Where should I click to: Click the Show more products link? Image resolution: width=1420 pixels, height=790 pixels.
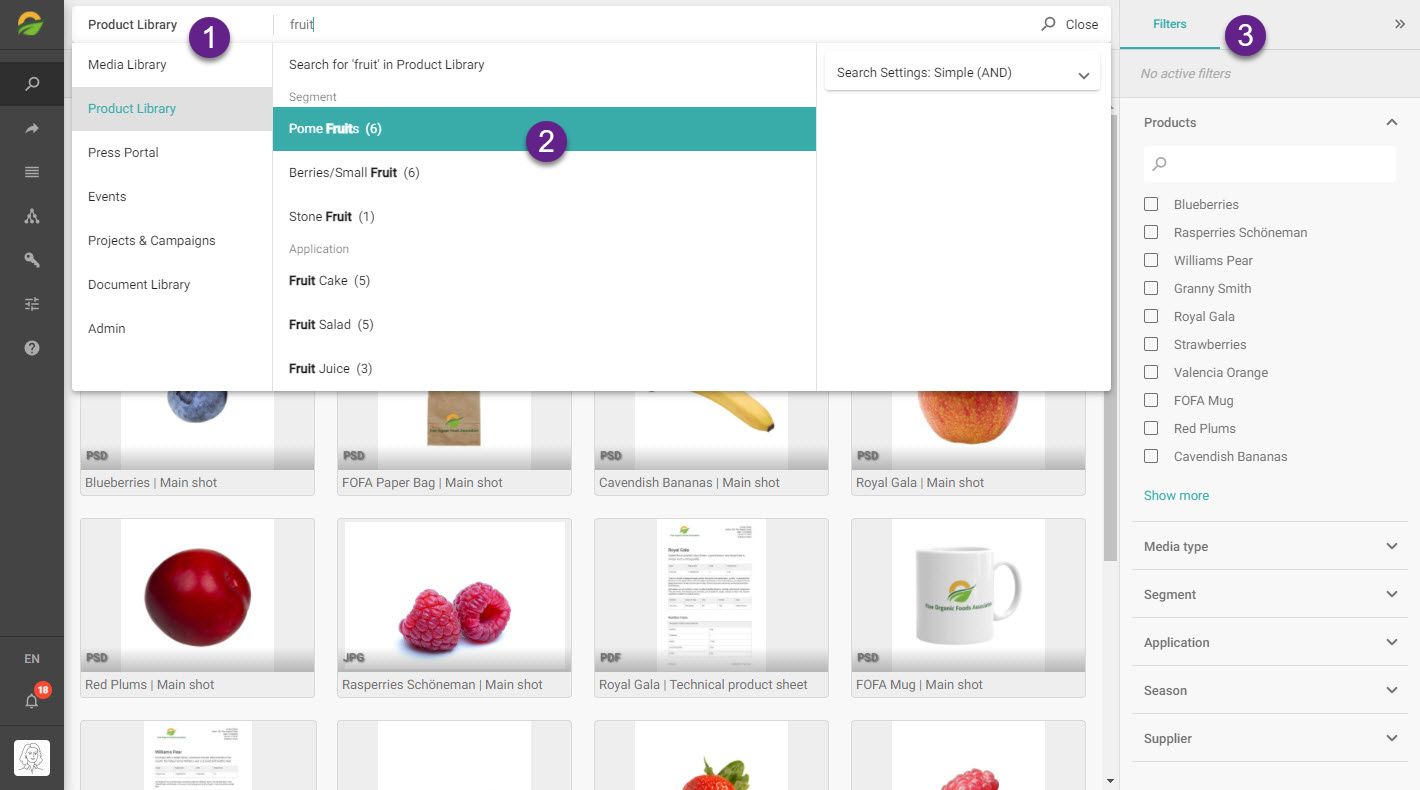point(1176,495)
